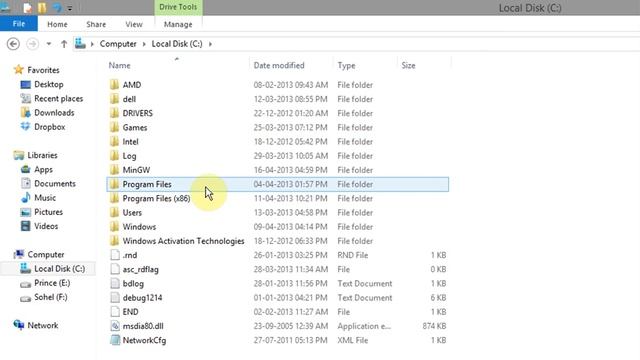Expand the chevron after Local Disk (C:) breadcrumb
This screenshot has height=360, width=640.
pos(210,44)
